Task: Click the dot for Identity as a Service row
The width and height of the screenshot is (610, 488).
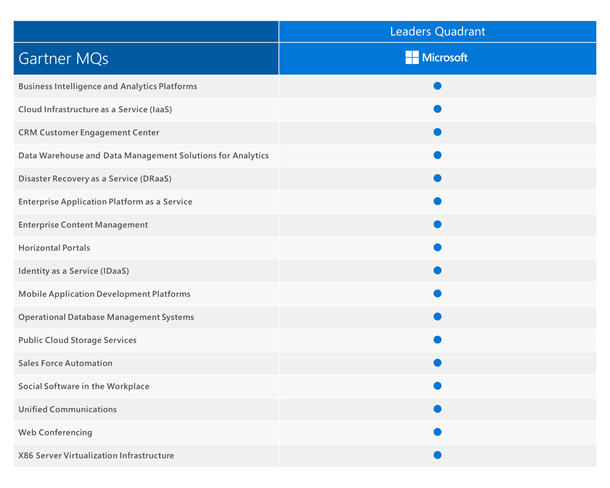Action: point(437,270)
